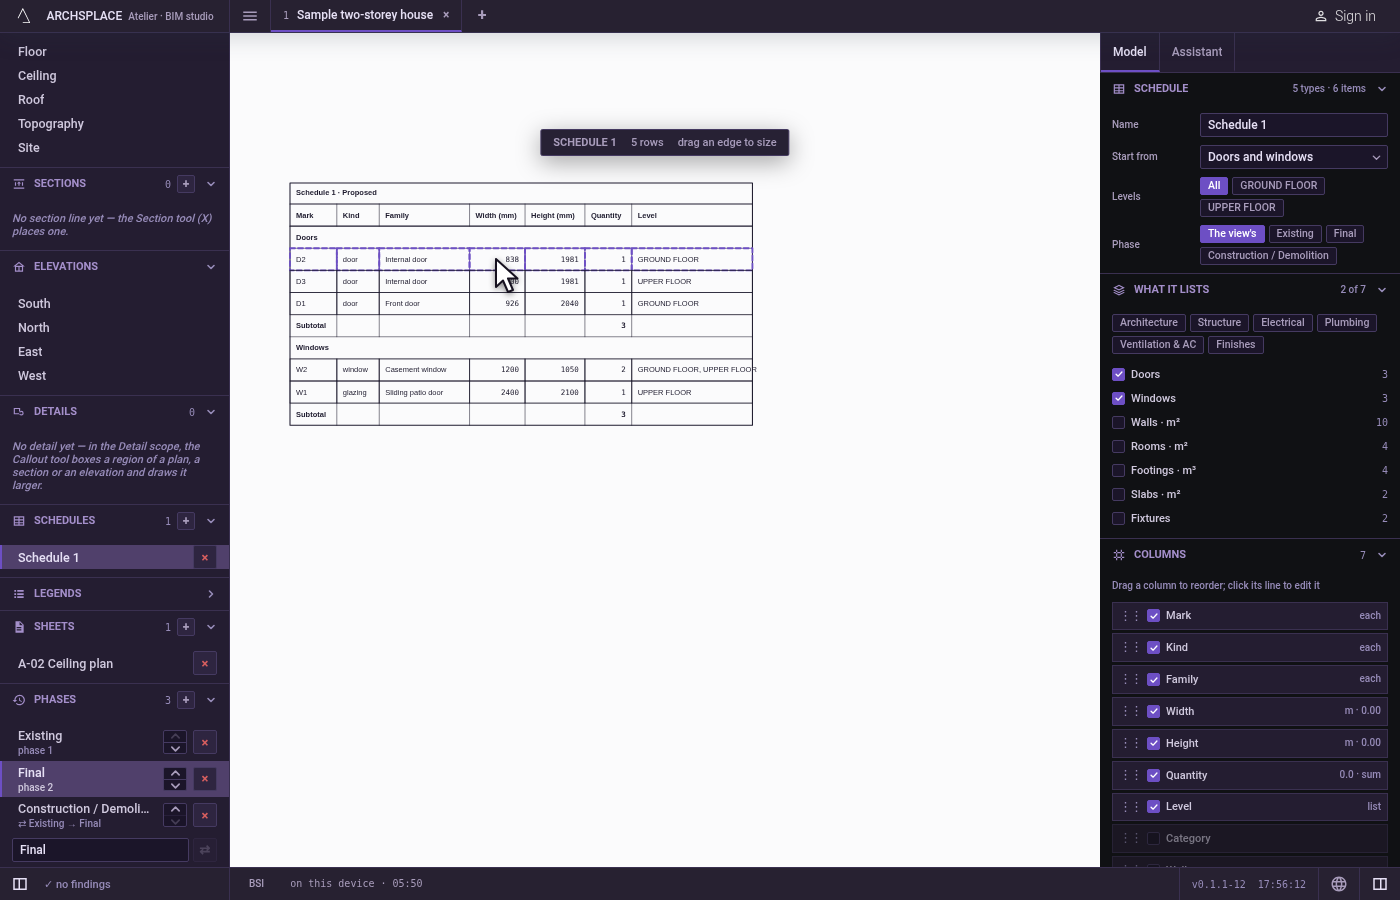Collapse the WHAT IT LISTS section
The width and height of the screenshot is (1400, 900).
[x=1382, y=290]
